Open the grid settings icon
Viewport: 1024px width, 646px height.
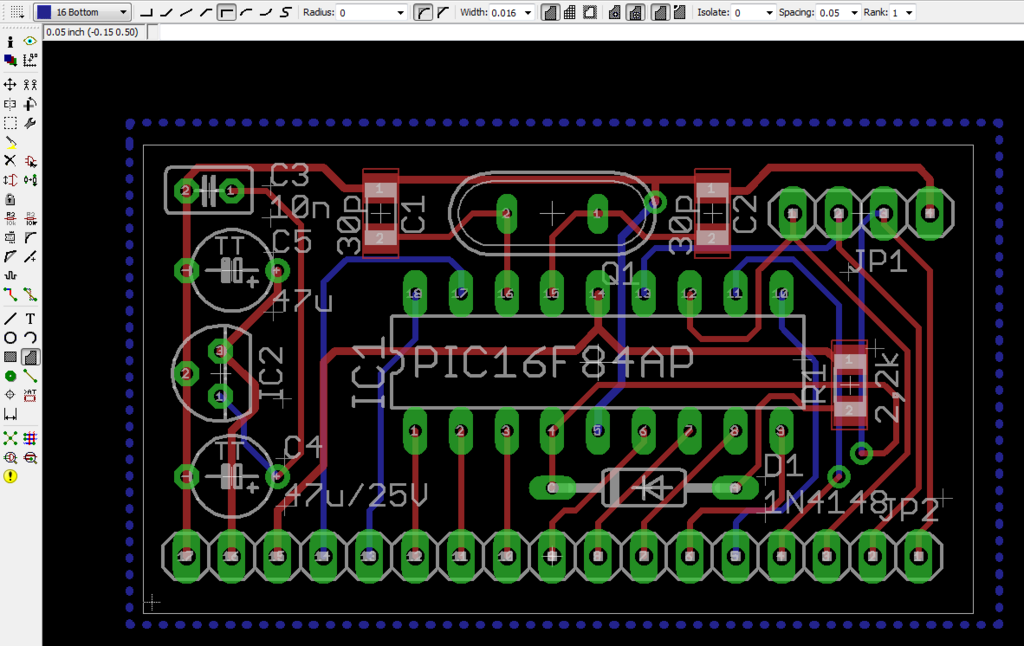tap(17, 12)
